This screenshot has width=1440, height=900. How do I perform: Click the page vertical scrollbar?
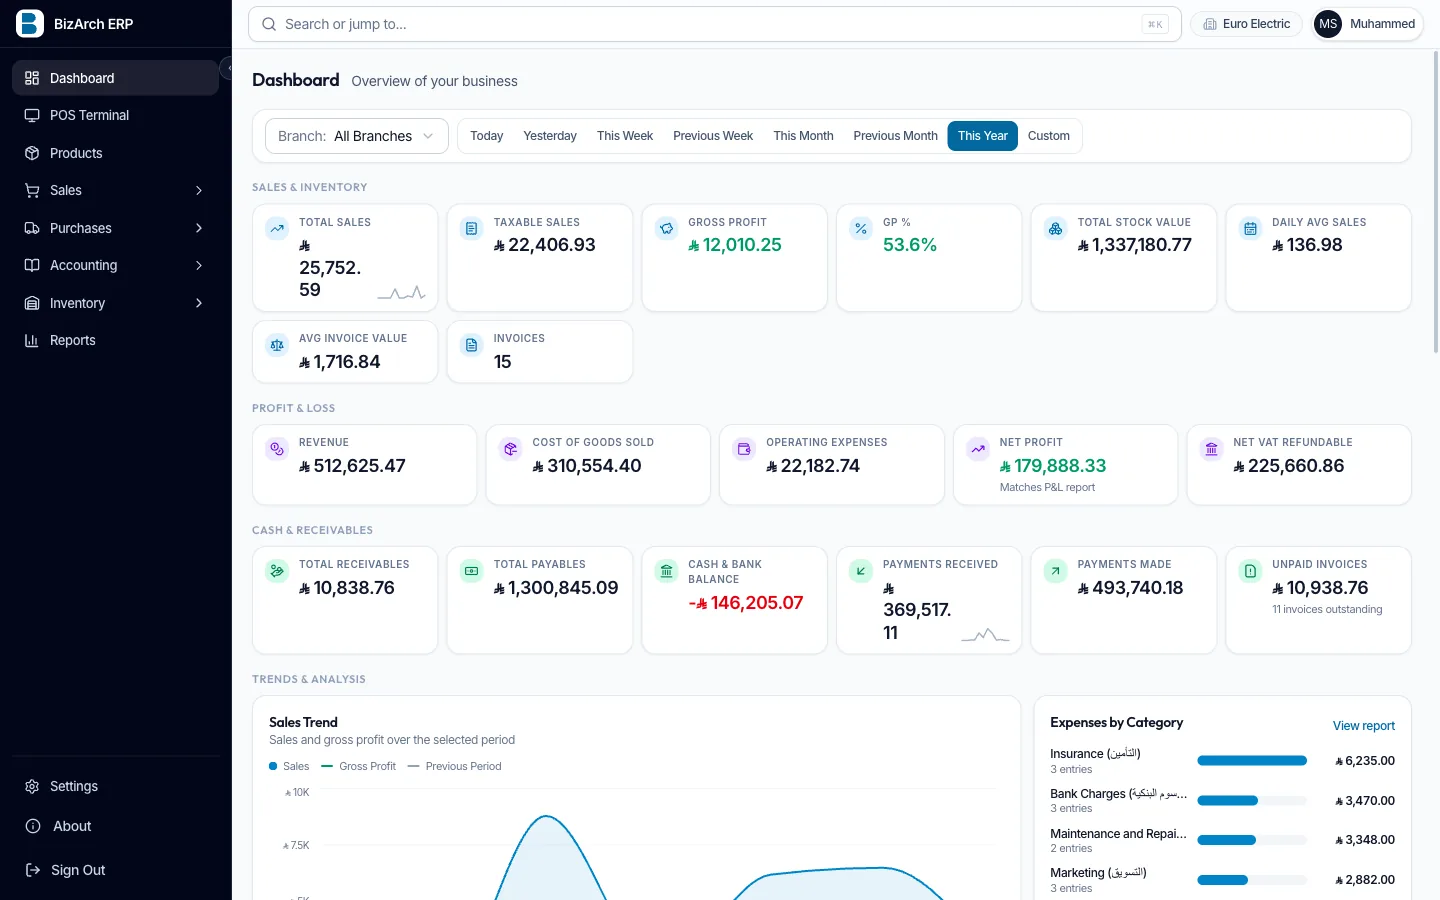(1436, 201)
